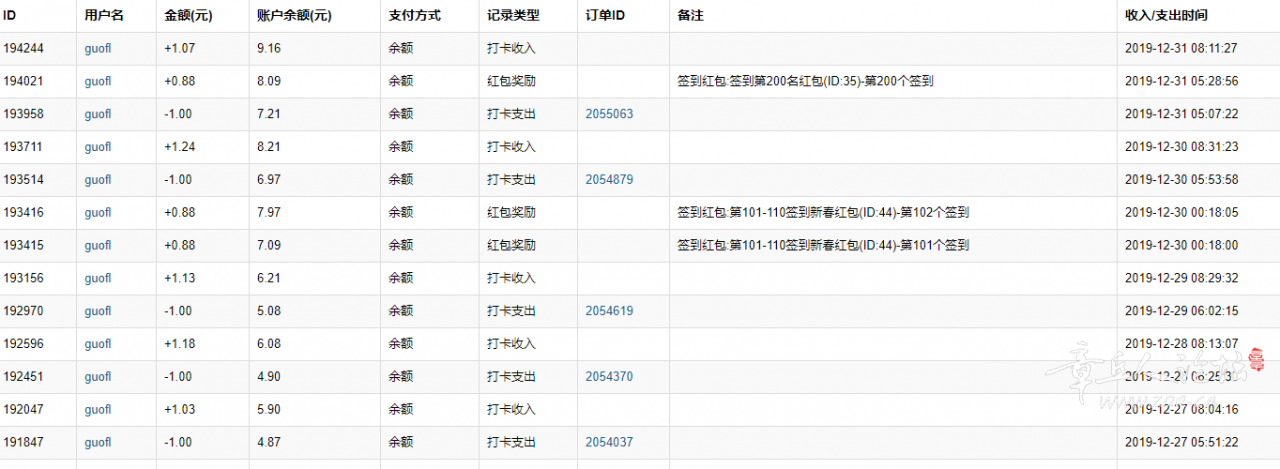The height and width of the screenshot is (469, 1280).
Task: Click timestamp 2019-12-31 05:28:56
Action: pos(1181,81)
